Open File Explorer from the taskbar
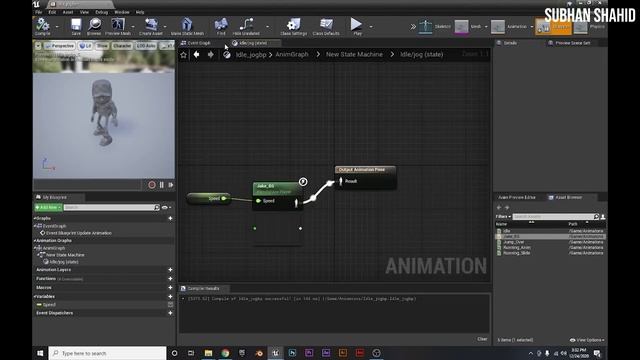The height and width of the screenshot is (360, 640). pos(208,353)
